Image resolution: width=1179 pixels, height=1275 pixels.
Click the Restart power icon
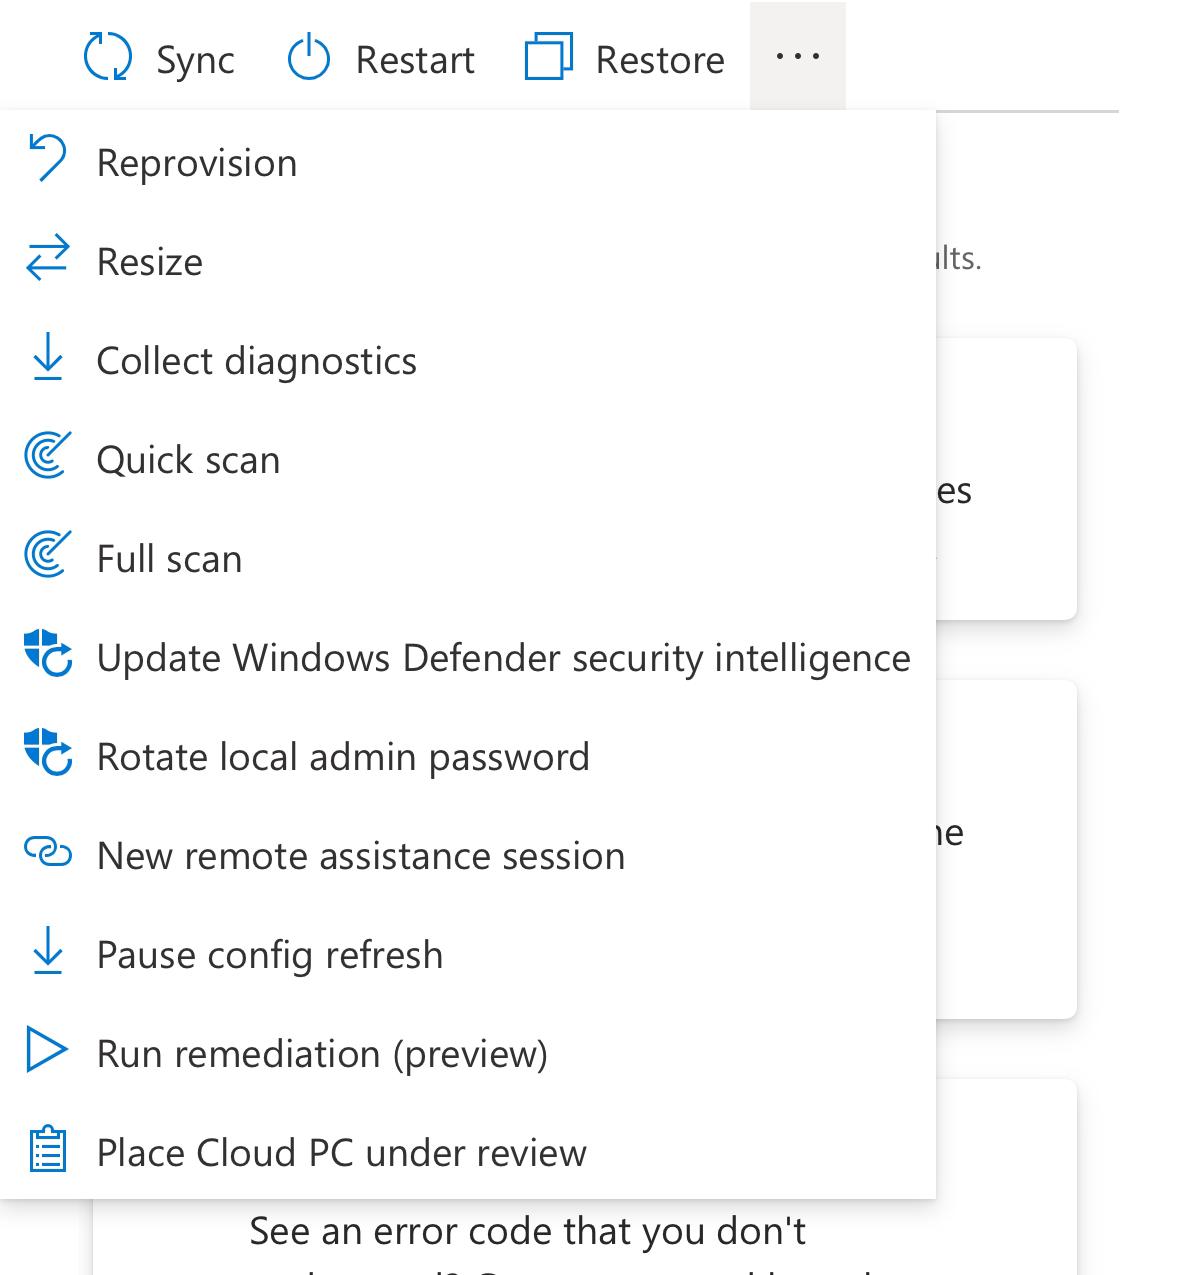coord(309,56)
